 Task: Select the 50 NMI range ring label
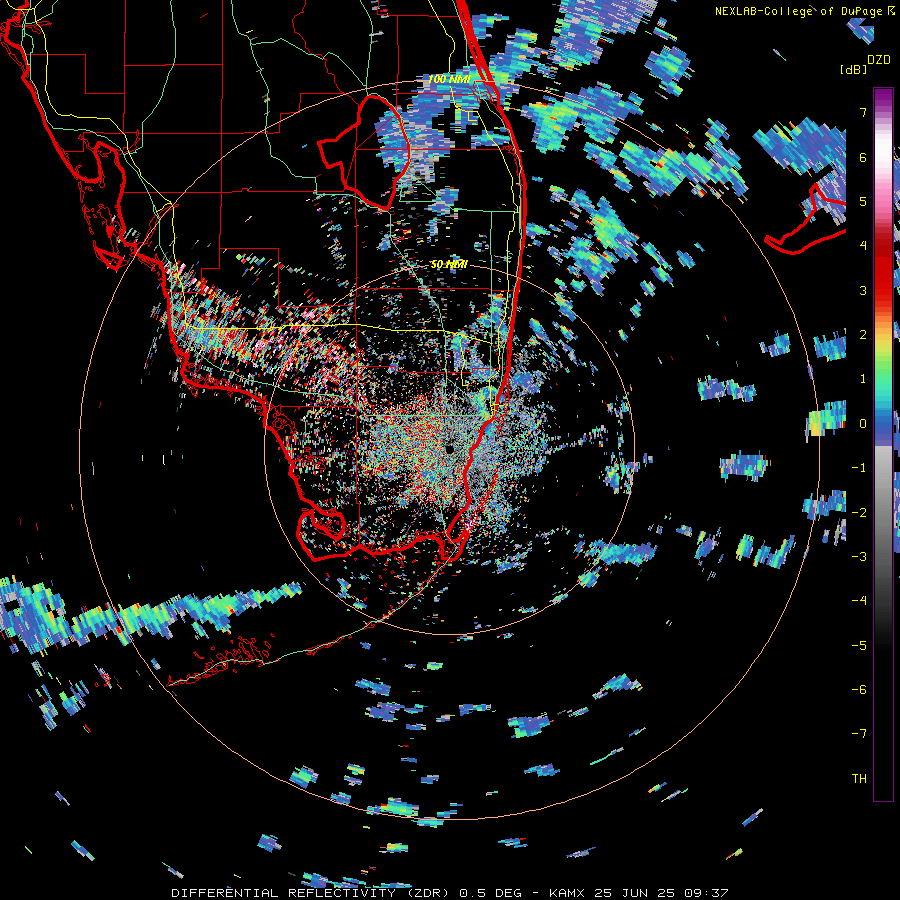tap(449, 265)
